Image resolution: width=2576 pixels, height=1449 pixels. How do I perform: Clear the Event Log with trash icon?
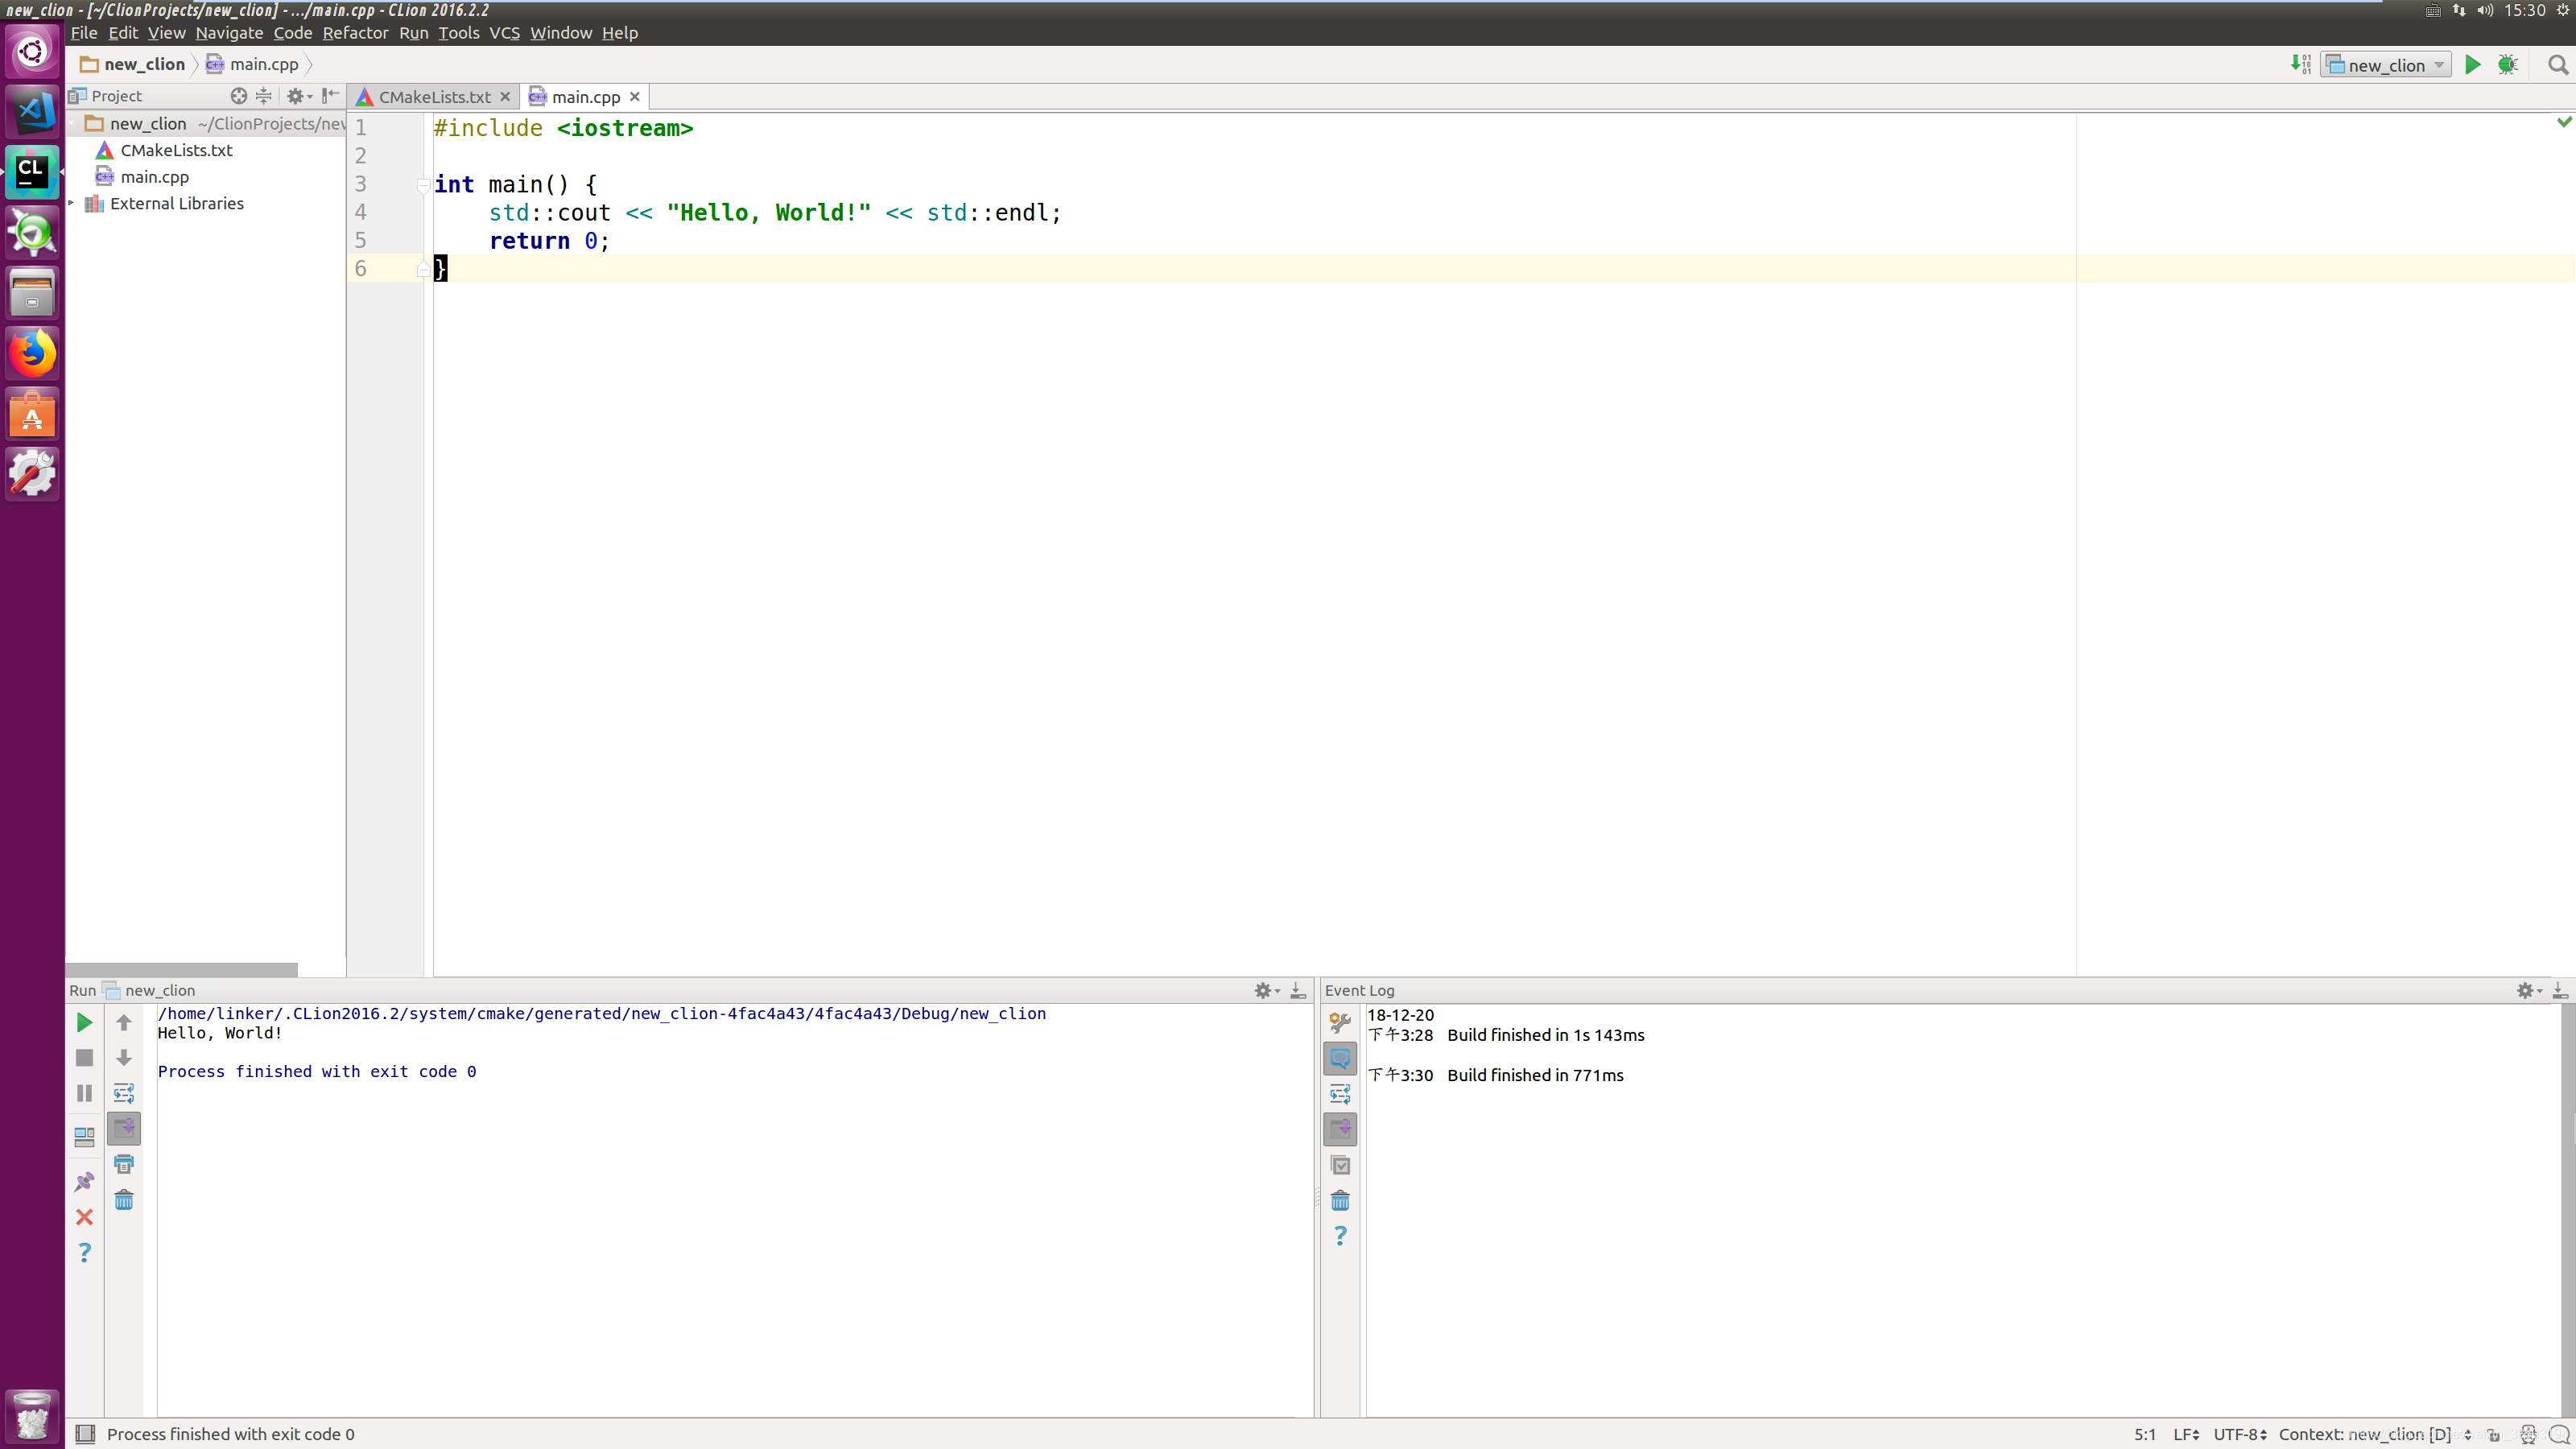pos(1340,1200)
